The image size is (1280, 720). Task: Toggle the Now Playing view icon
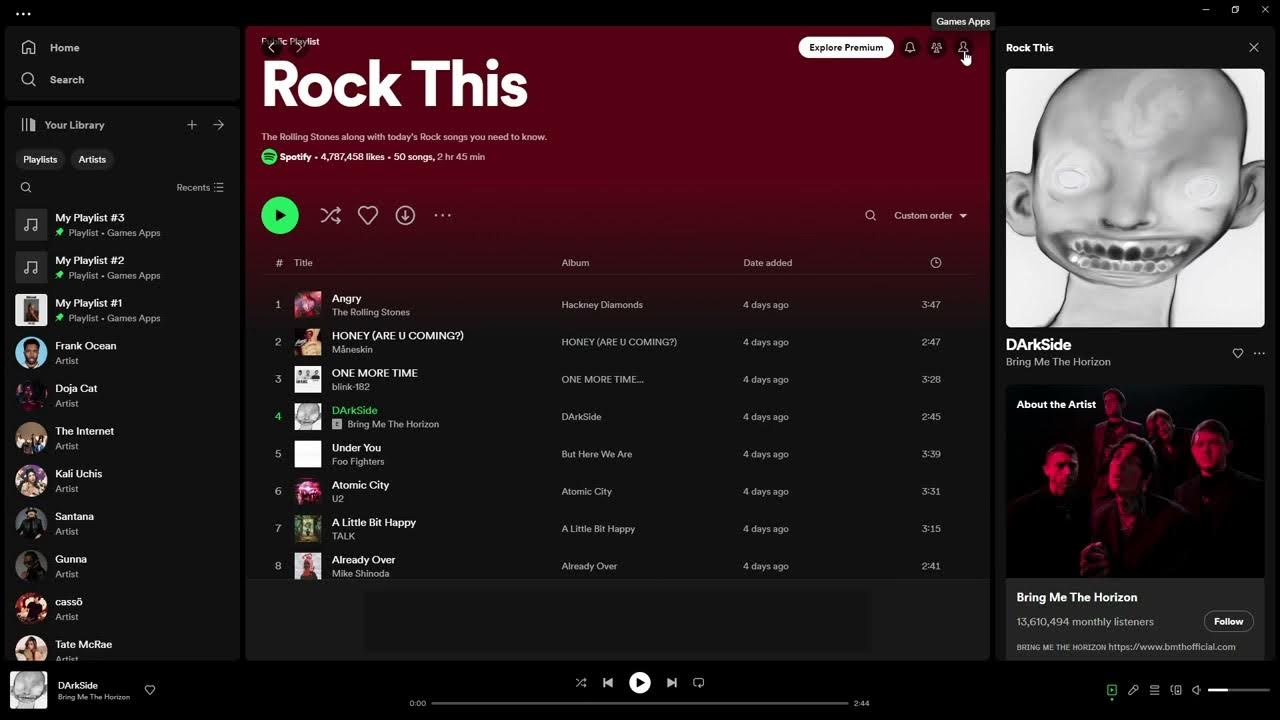pyautogui.click(x=1112, y=690)
